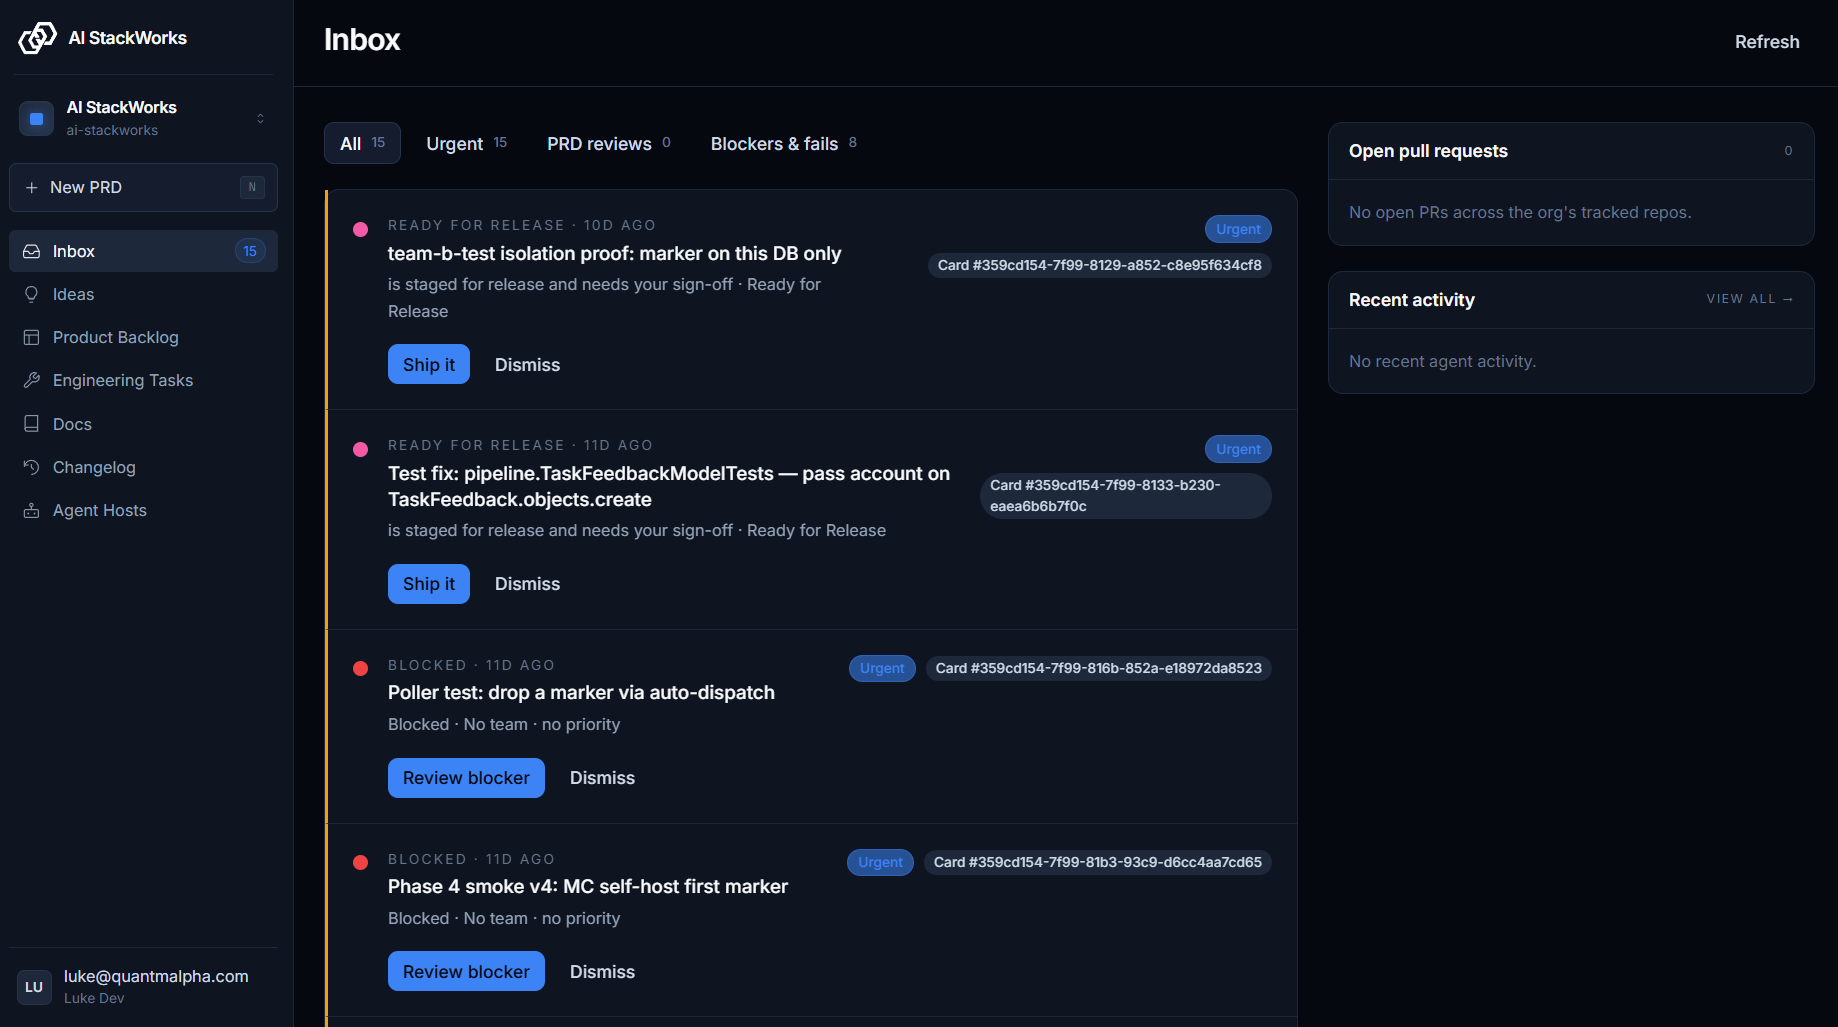Click Card ID ending d6cc4aa7cd65

pyautogui.click(x=1098, y=862)
